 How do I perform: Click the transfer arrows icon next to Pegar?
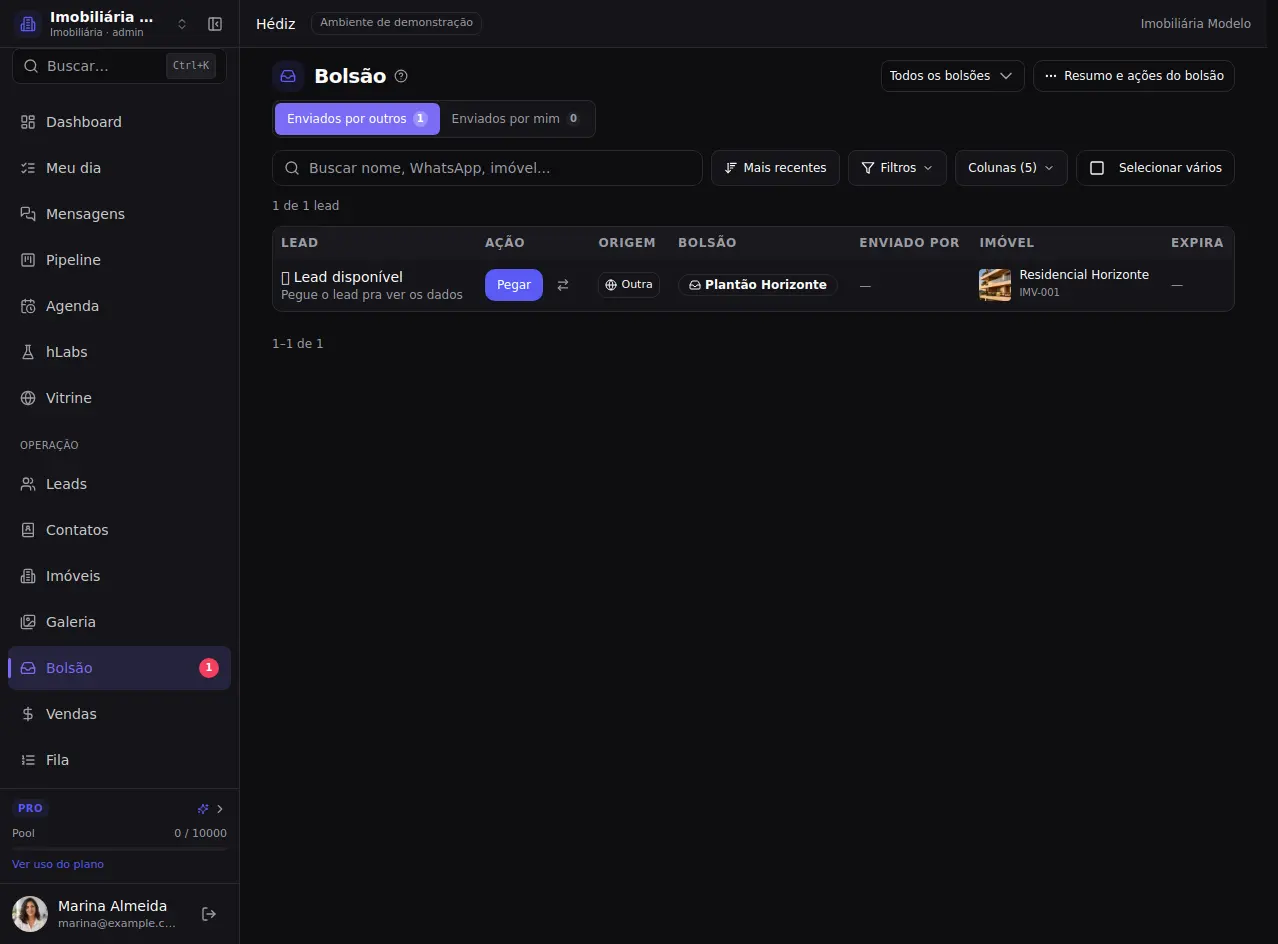[563, 285]
